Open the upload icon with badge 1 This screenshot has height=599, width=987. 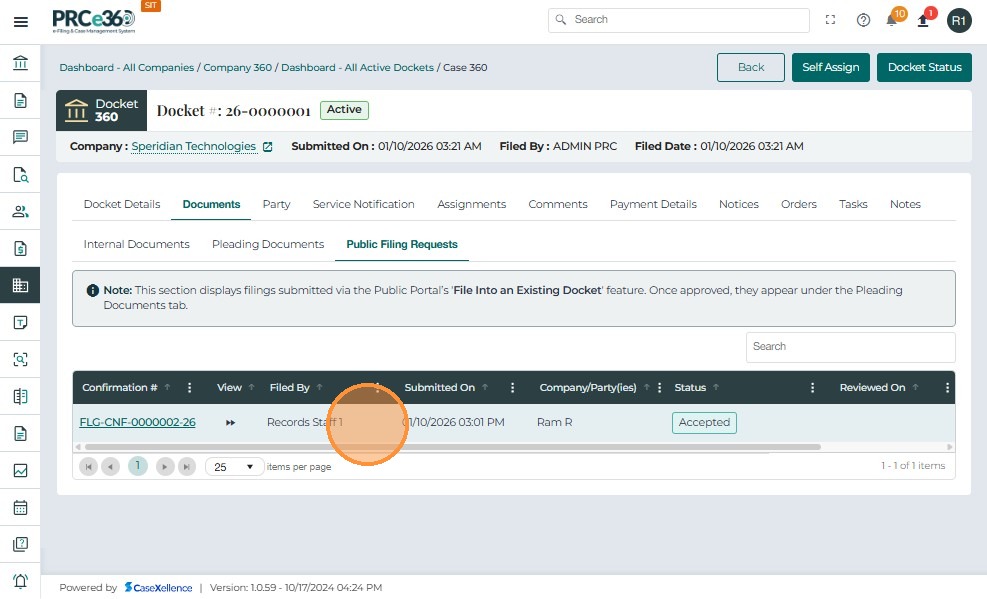click(x=923, y=20)
